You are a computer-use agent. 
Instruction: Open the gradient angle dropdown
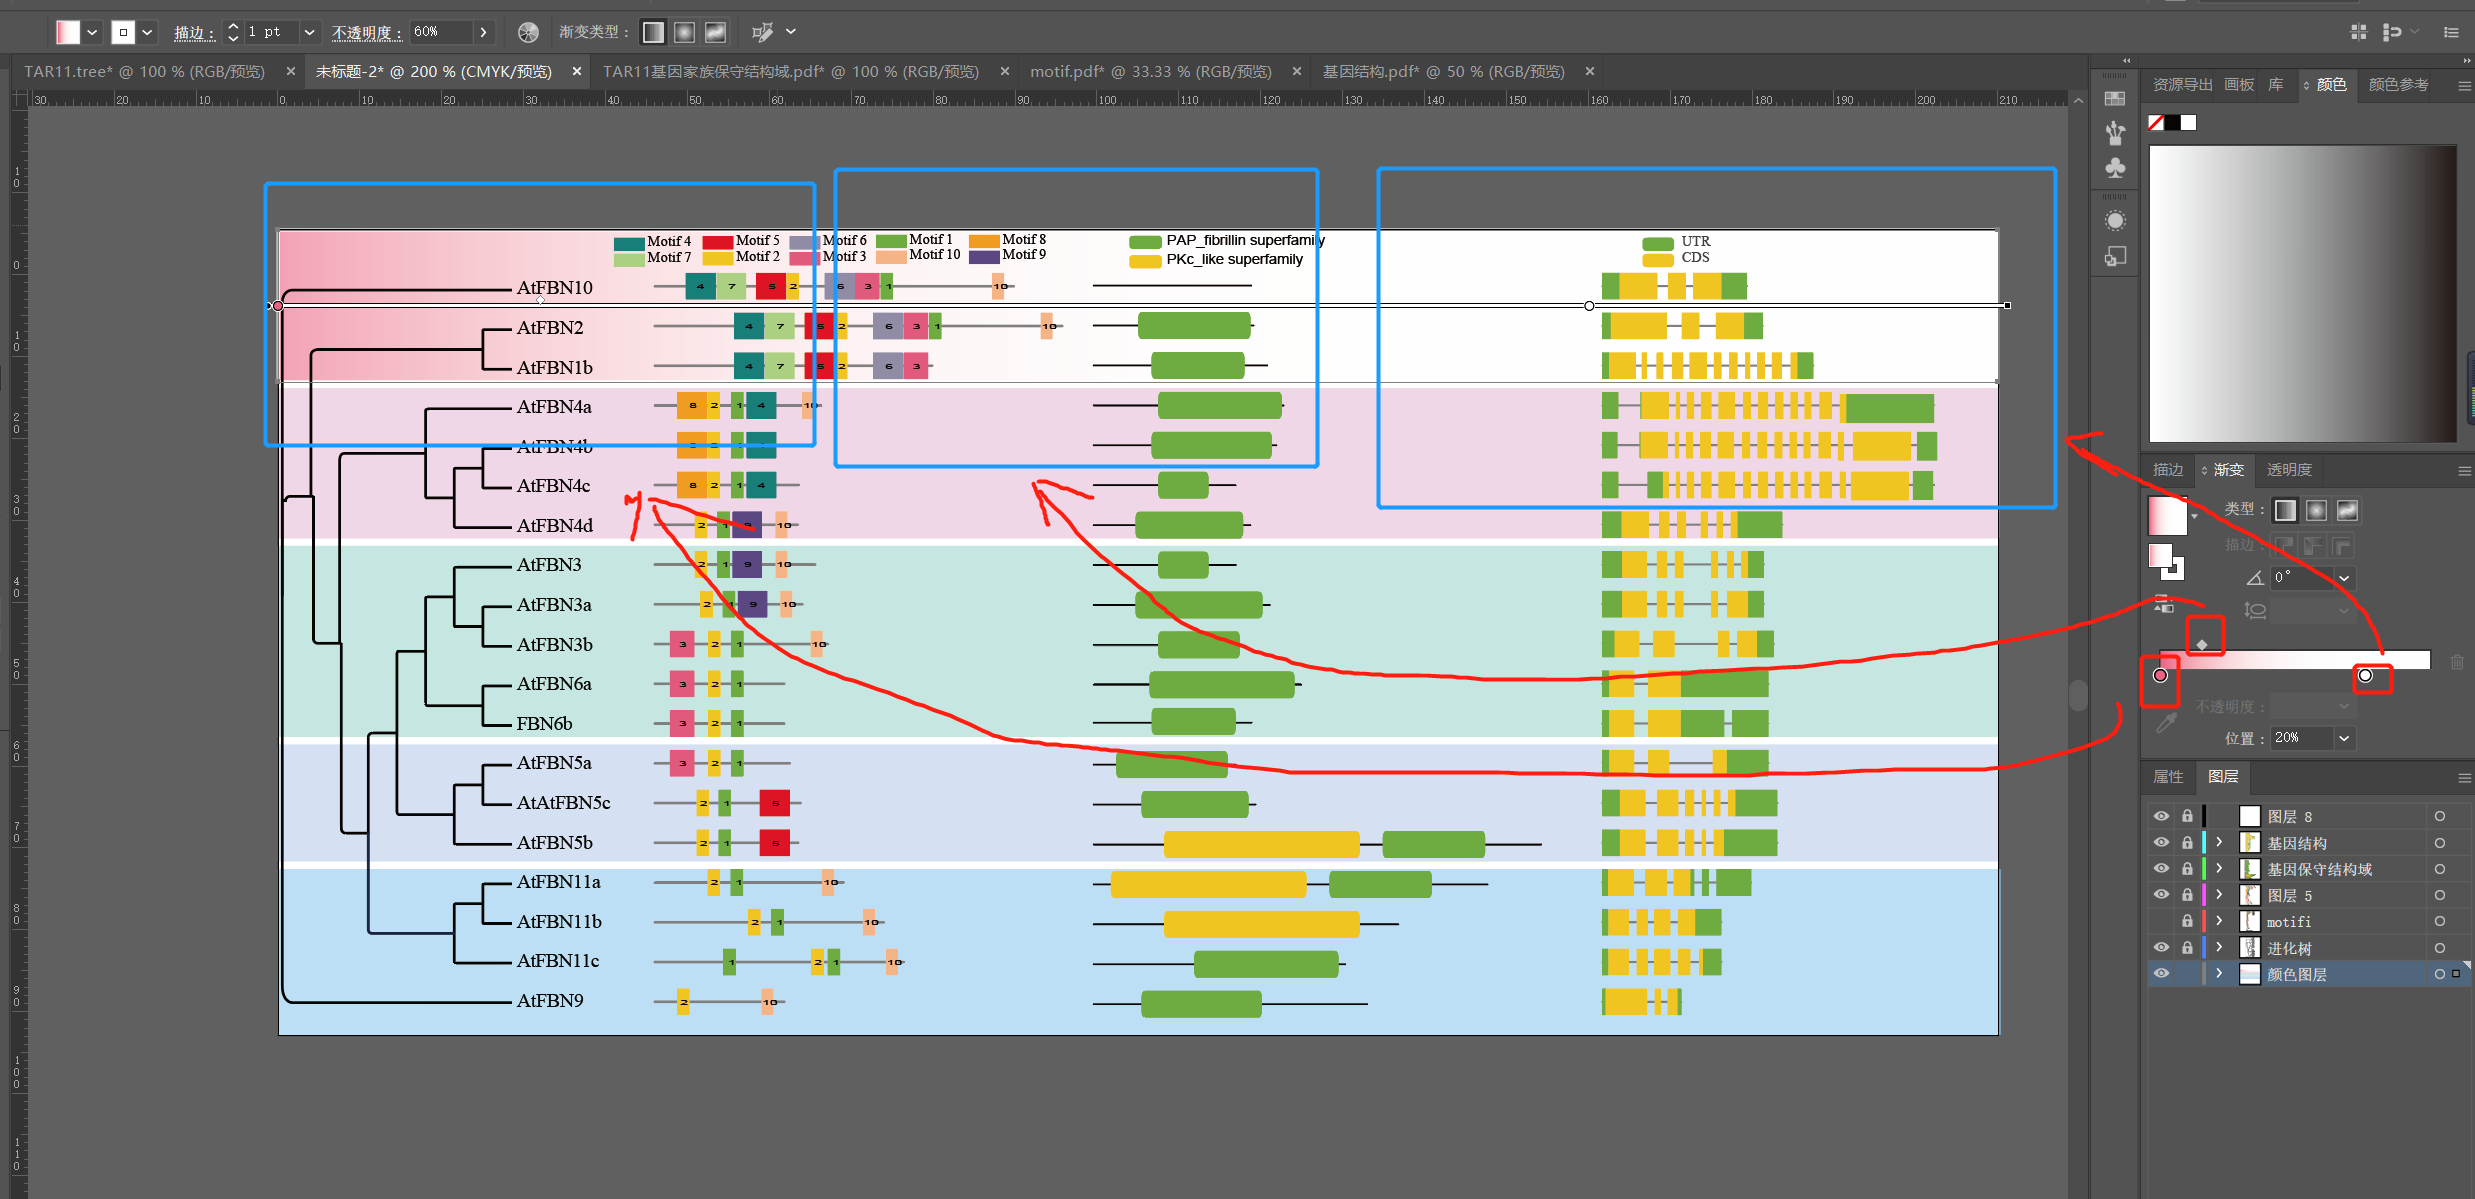pyautogui.click(x=2344, y=578)
